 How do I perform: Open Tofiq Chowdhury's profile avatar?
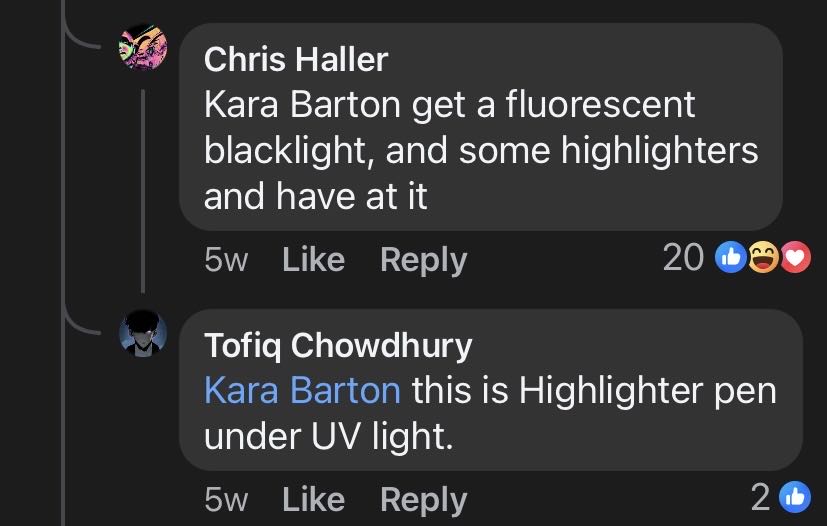[143, 332]
